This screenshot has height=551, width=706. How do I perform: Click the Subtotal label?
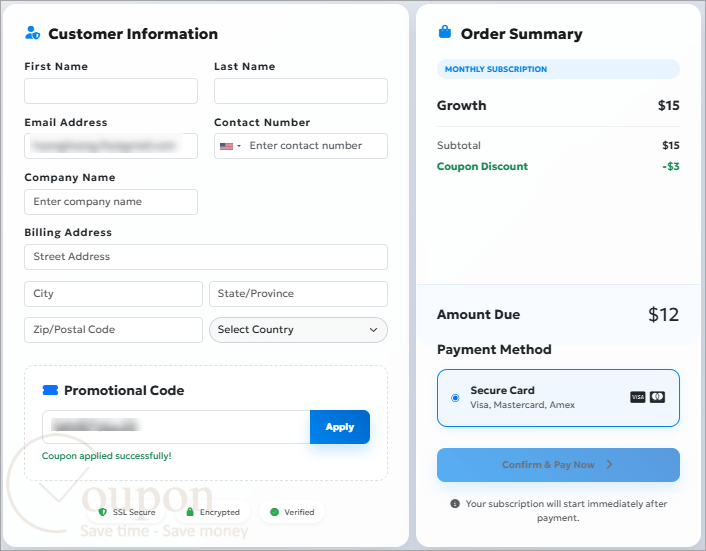tap(459, 145)
